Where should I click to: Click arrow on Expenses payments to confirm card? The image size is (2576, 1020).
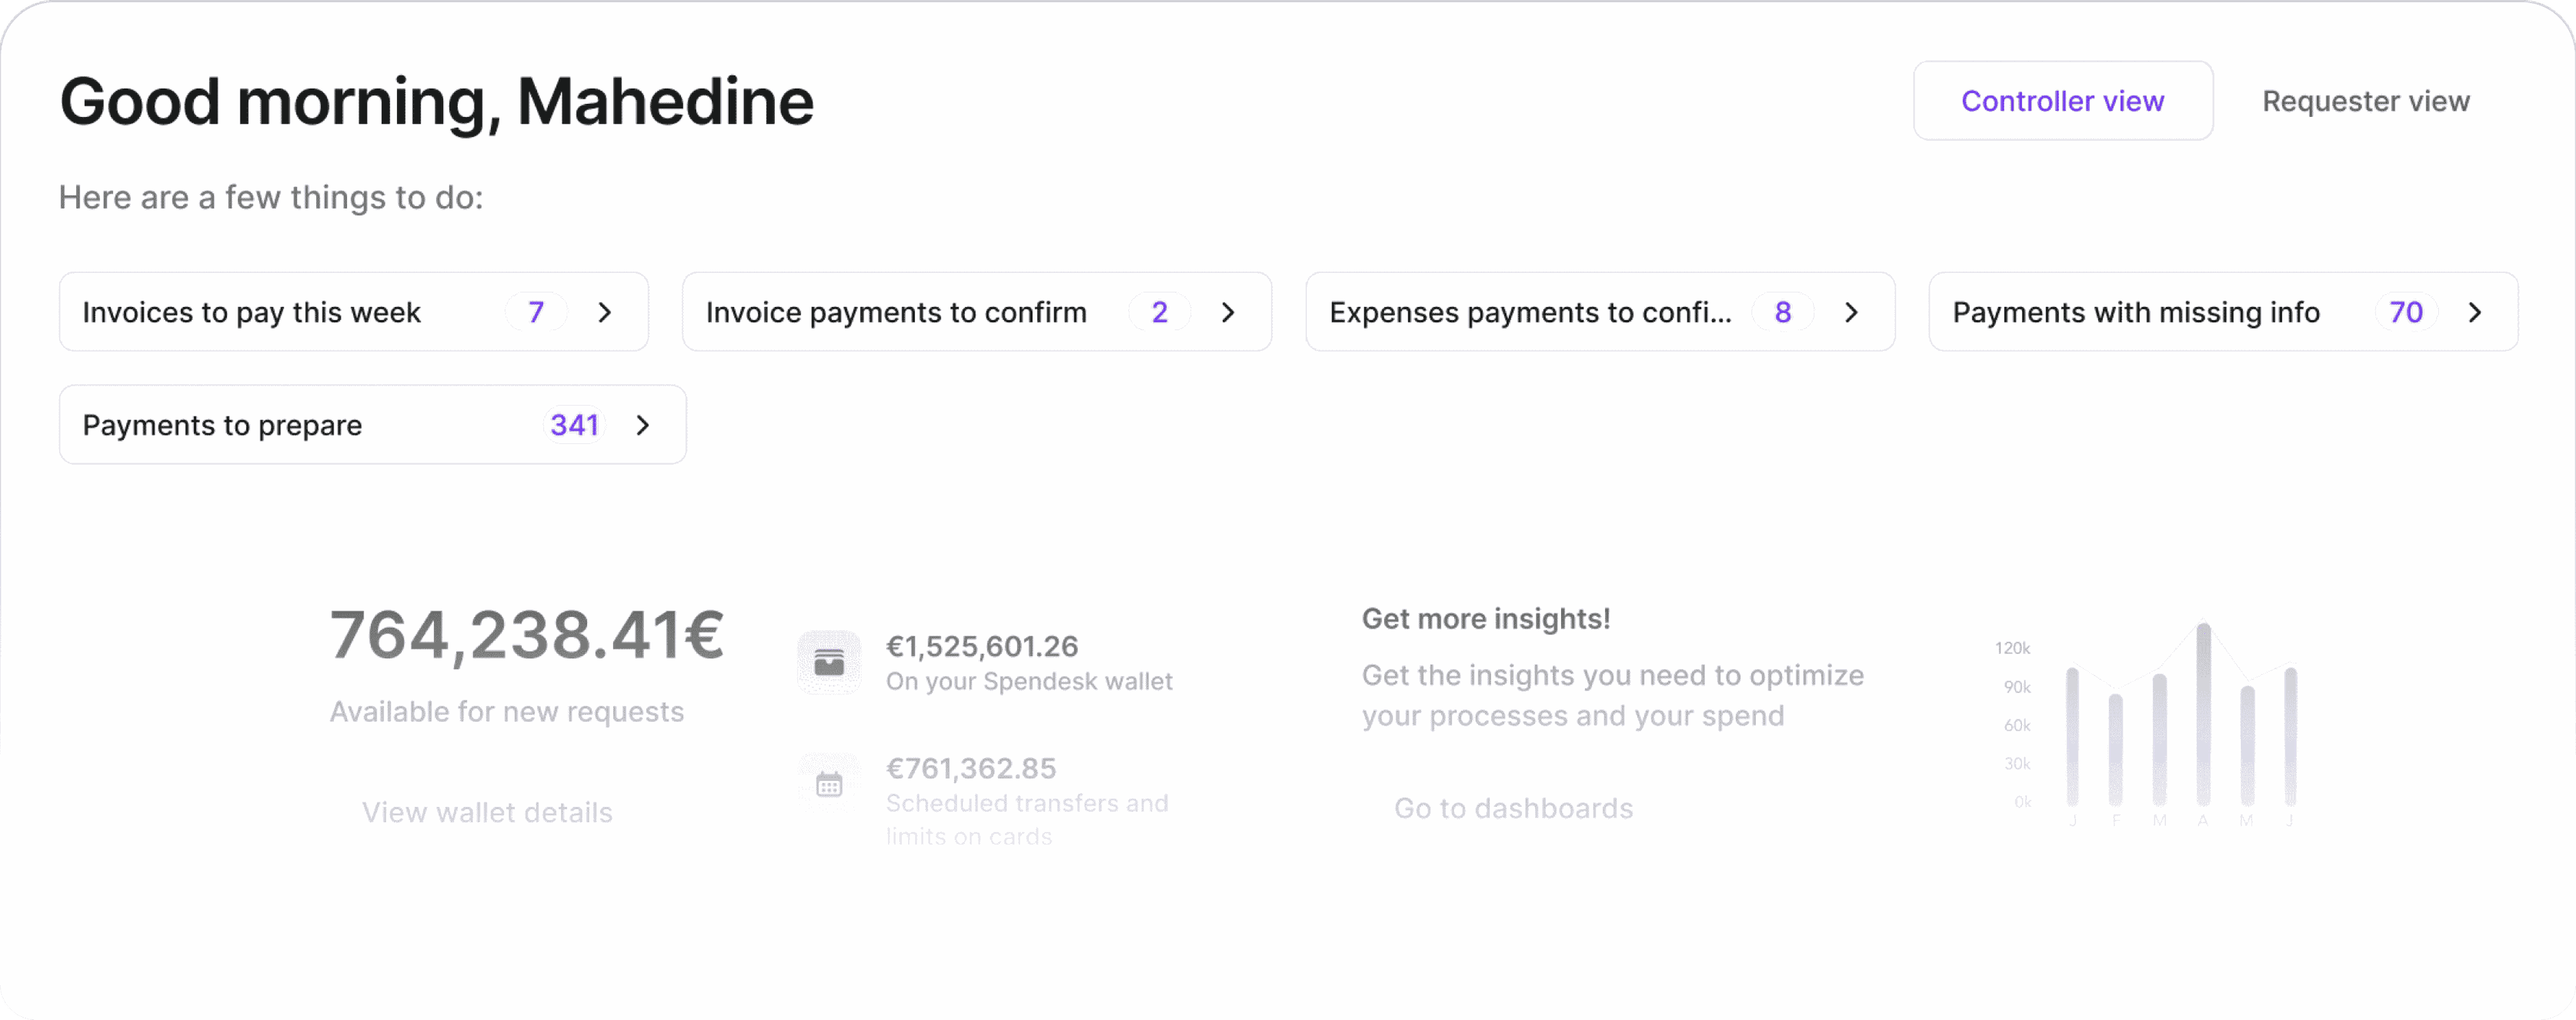1851,312
